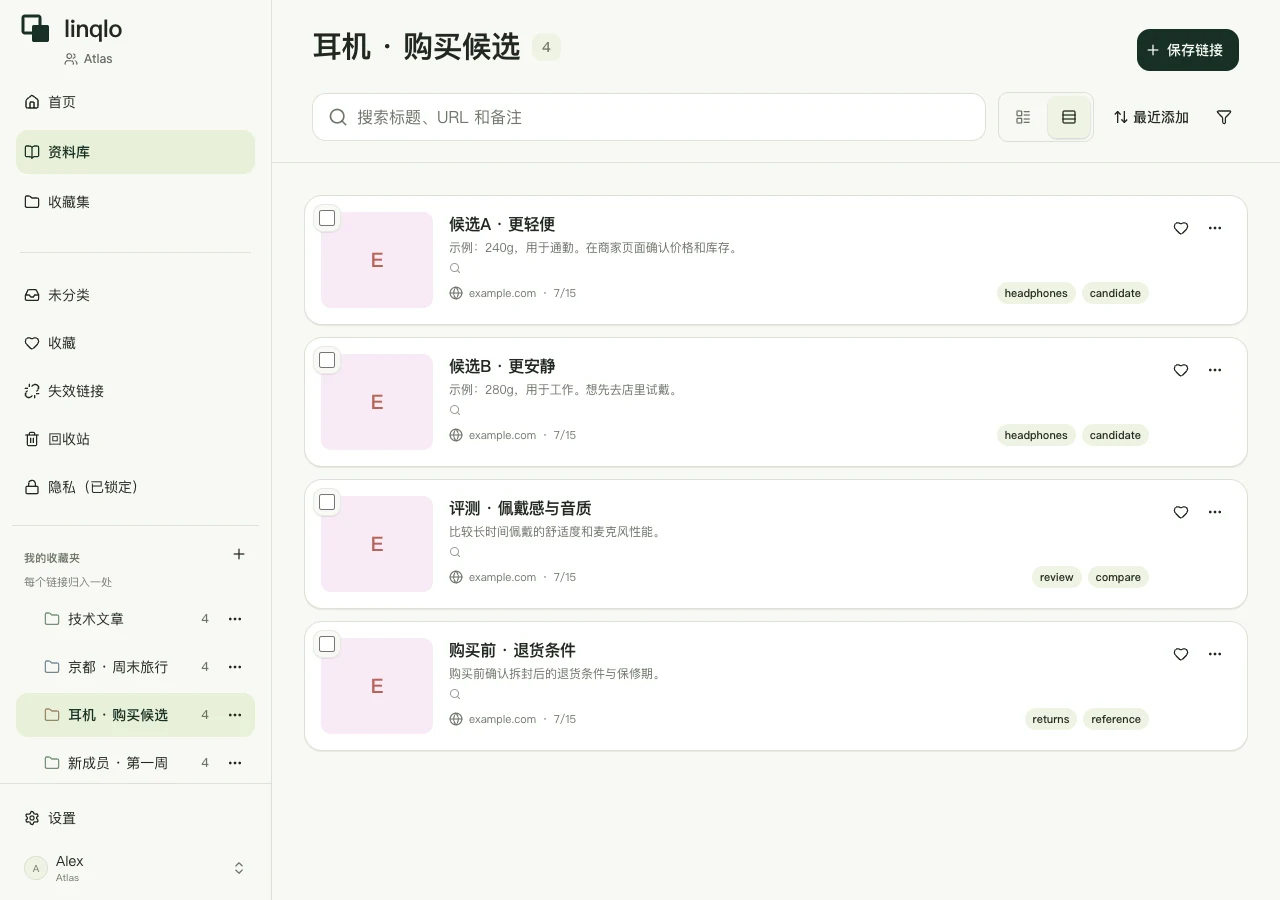Viewport: 1280px width, 900px height.
Task: Click thumbnail of 评测 · 佩戴感与音质
Action: pyautogui.click(x=377, y=544)
